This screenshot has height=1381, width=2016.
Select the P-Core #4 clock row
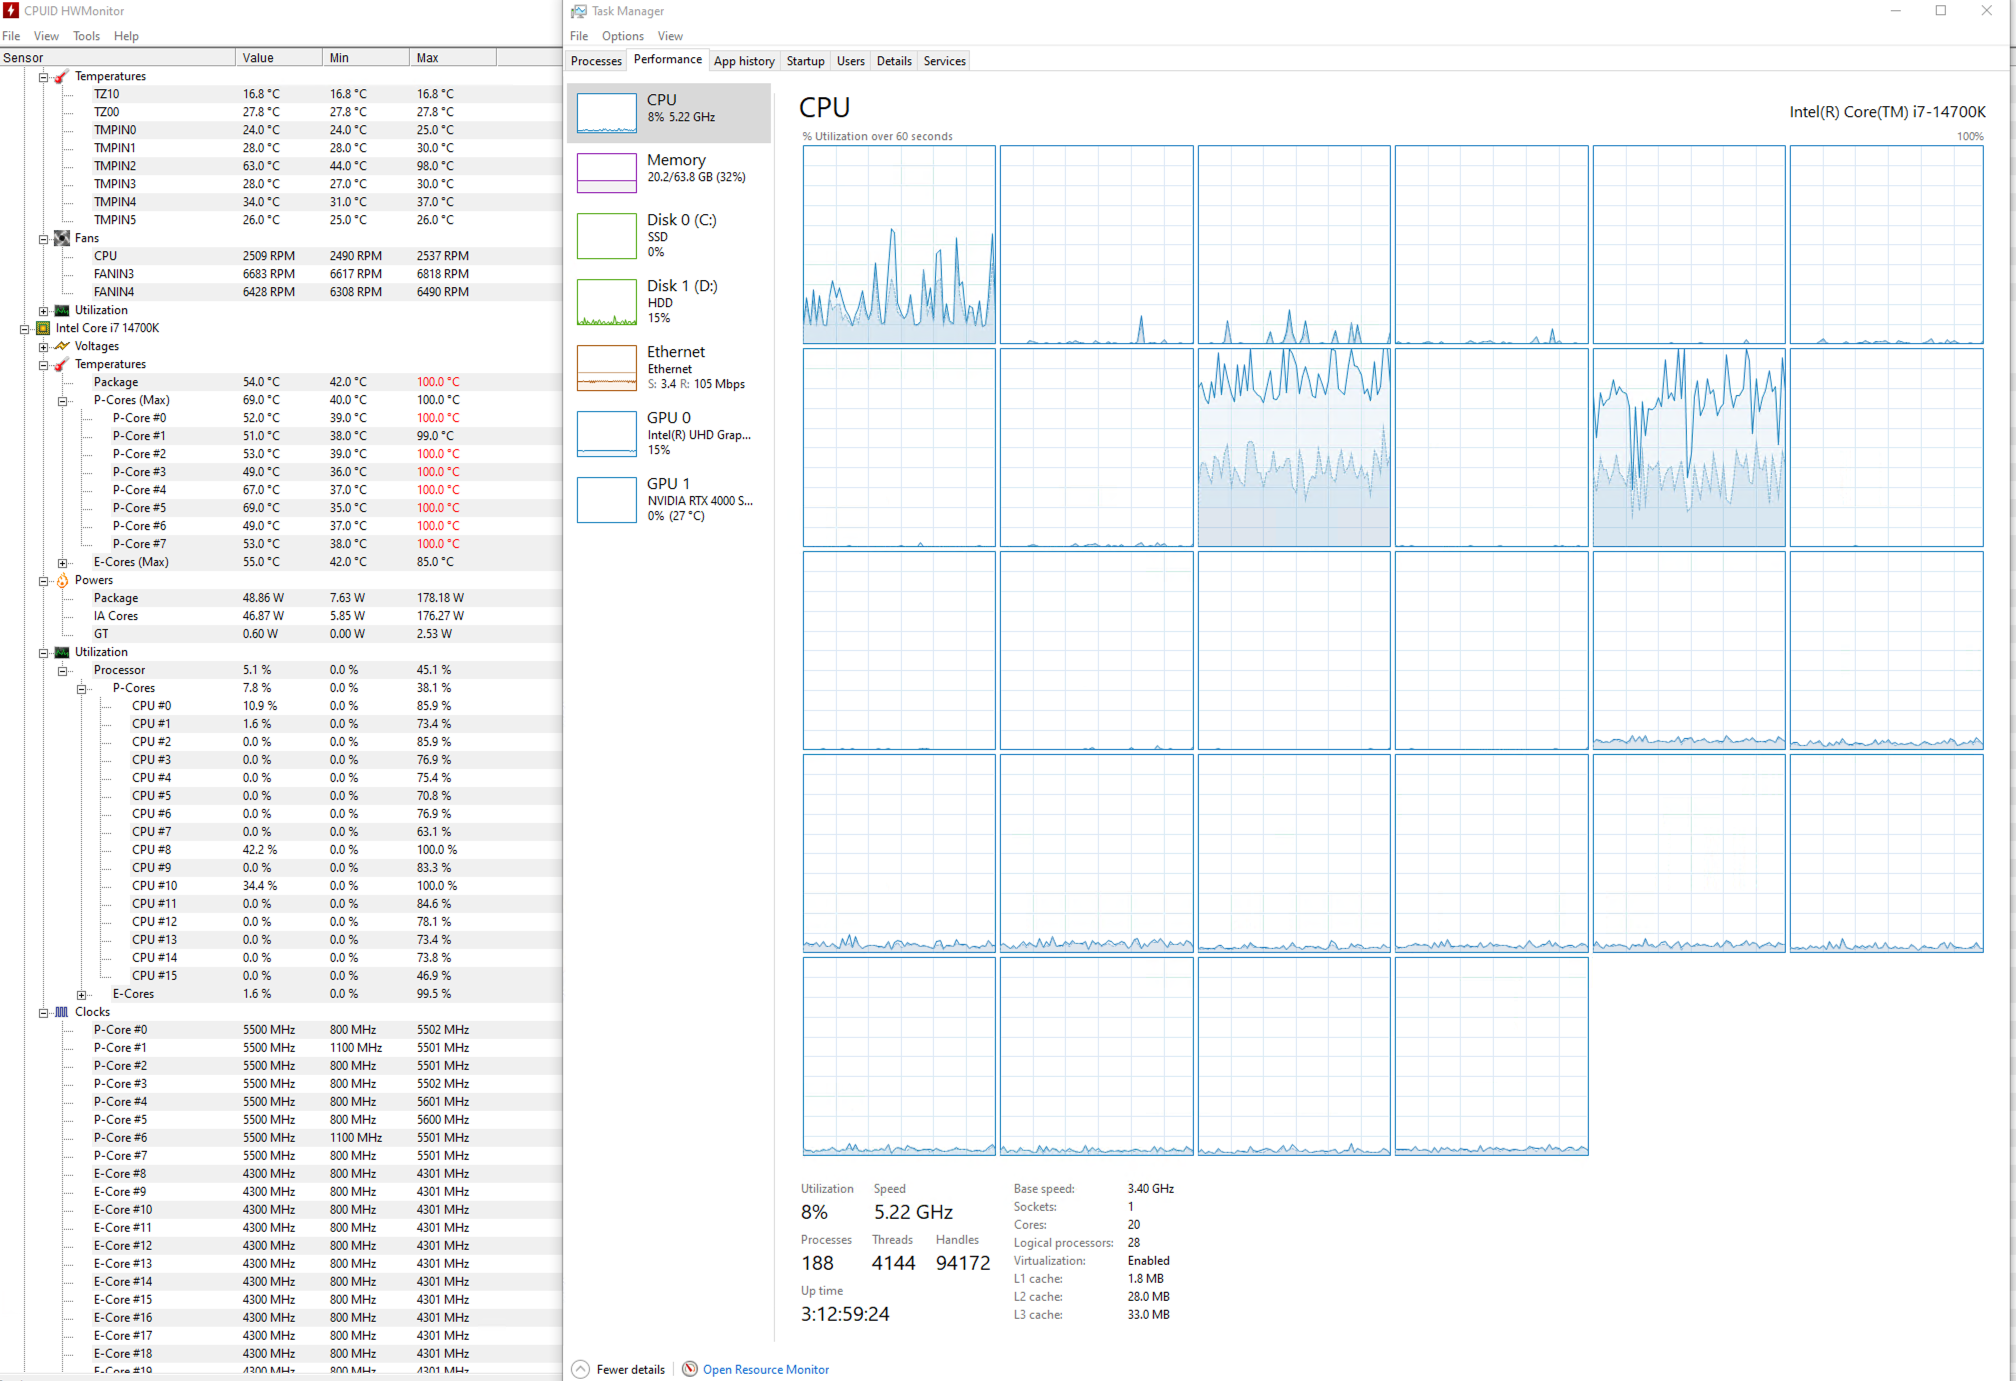[281, 1102]
